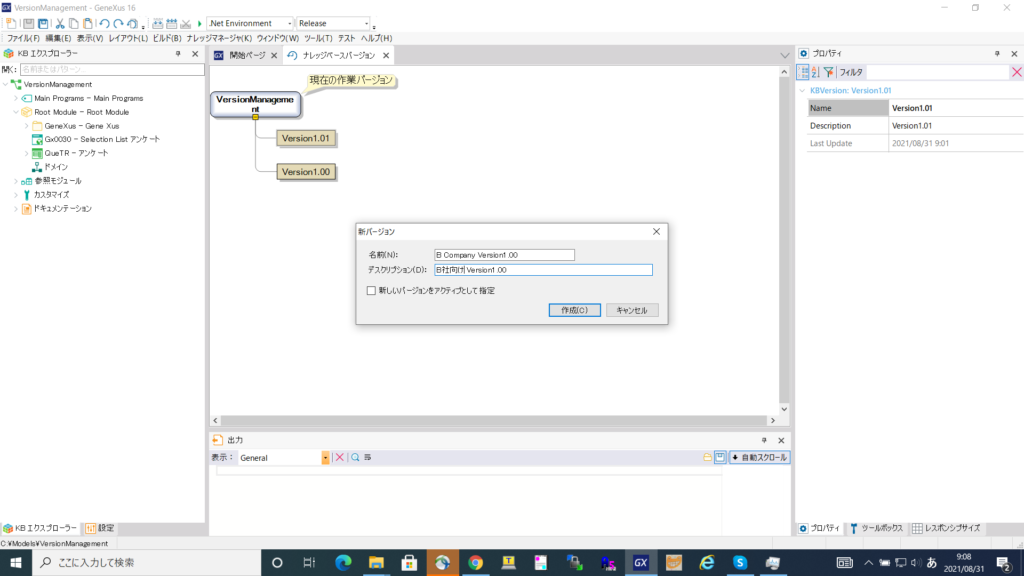1024x576 pixels.
Task: Select the Version1.01 node in the diagram
Action: click(306, 138)
